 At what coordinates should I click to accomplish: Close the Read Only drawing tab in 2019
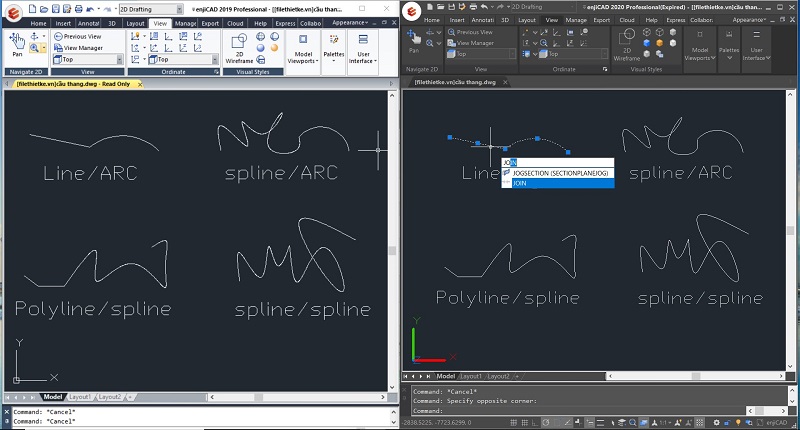click(140, 84)
